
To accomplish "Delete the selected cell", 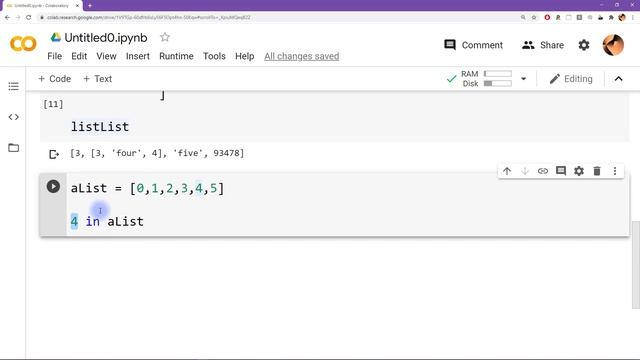I will 597,171.
